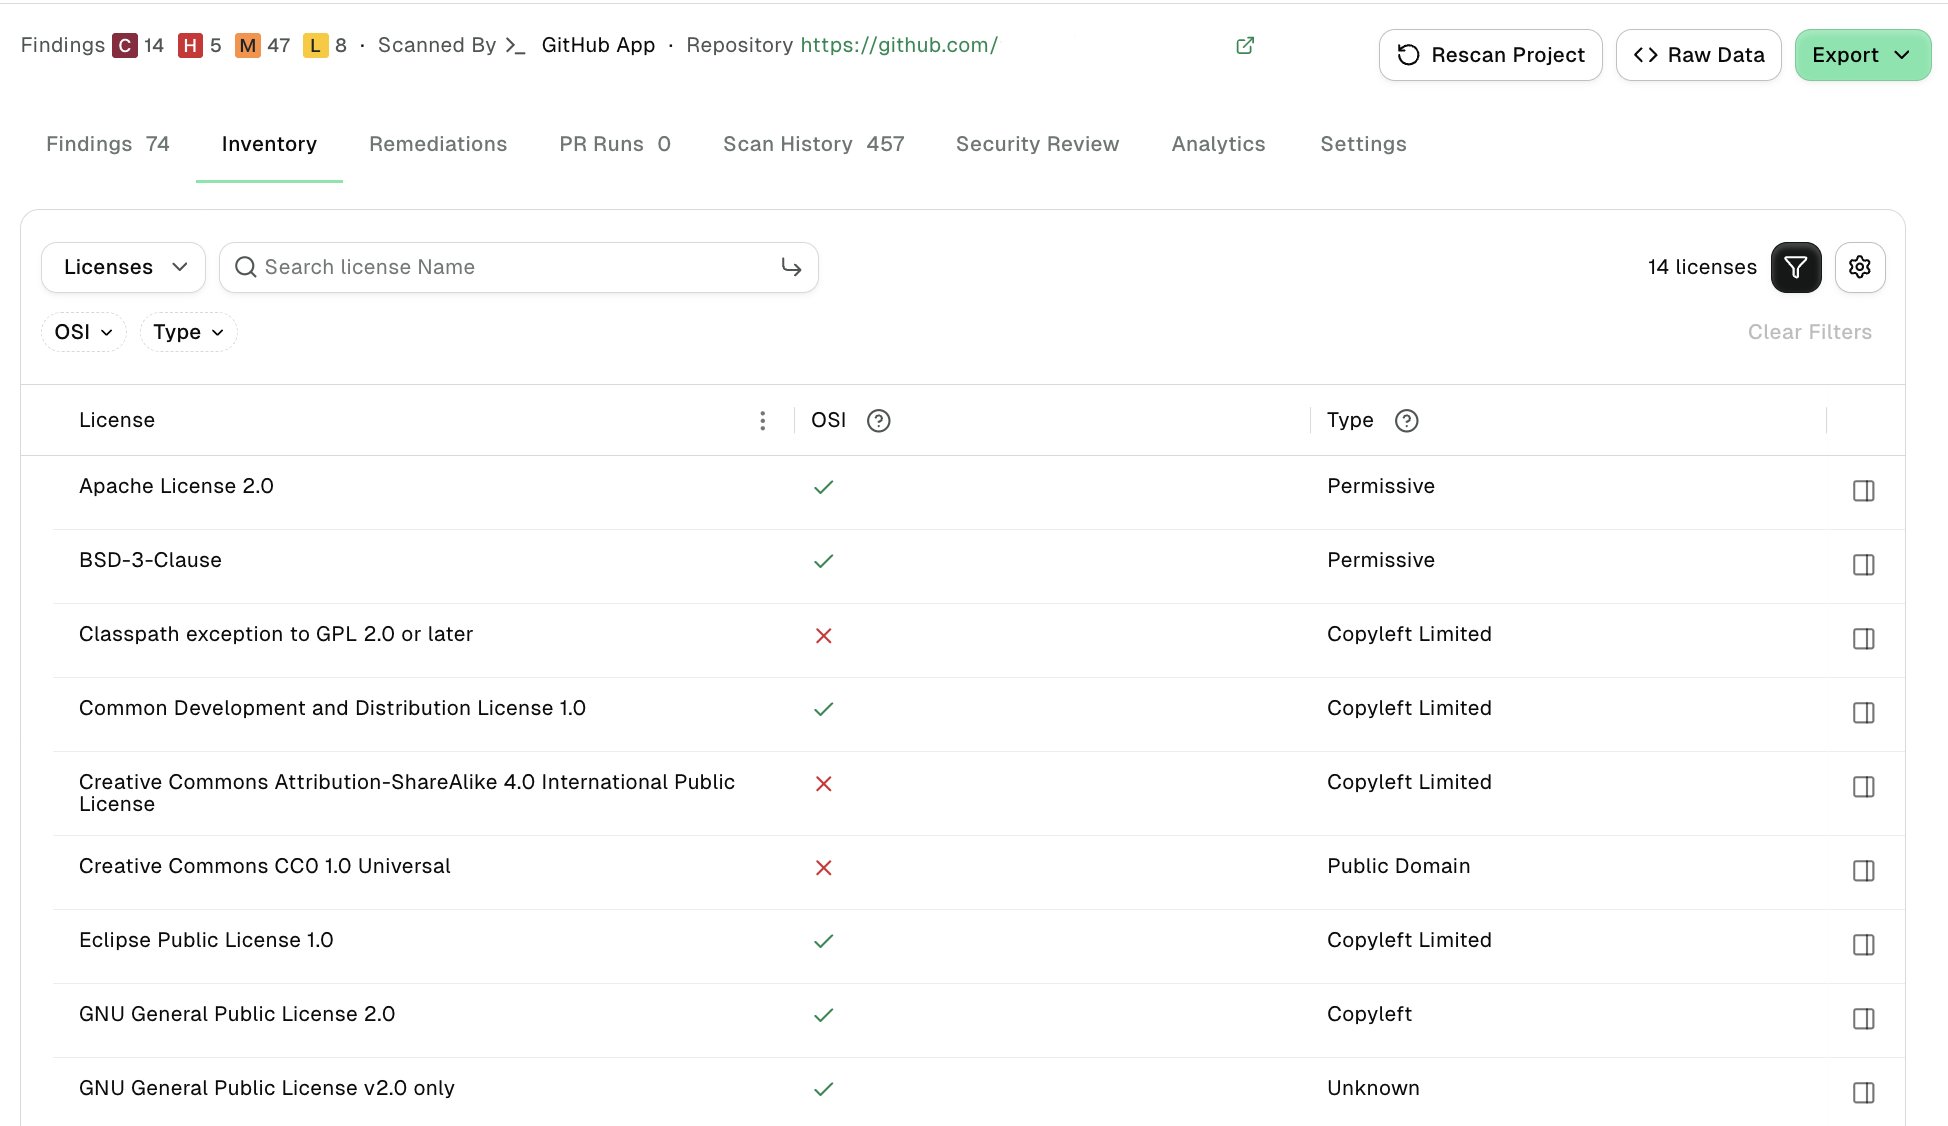Click Clear Filters link
Viewport: 1948px width, 1126px height.
(x=1809, y=332)
